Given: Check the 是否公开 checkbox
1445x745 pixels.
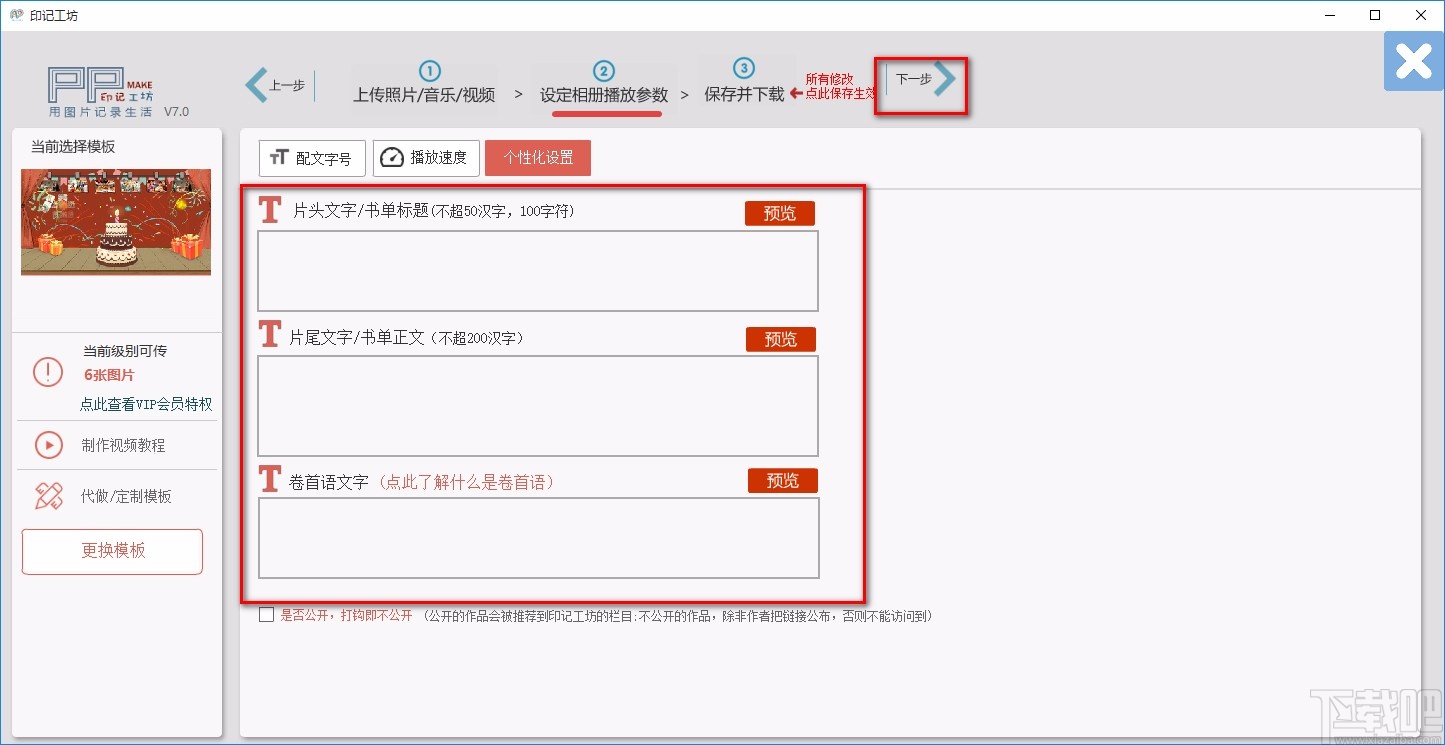Looking at the screenshot, I should point(266,614).
